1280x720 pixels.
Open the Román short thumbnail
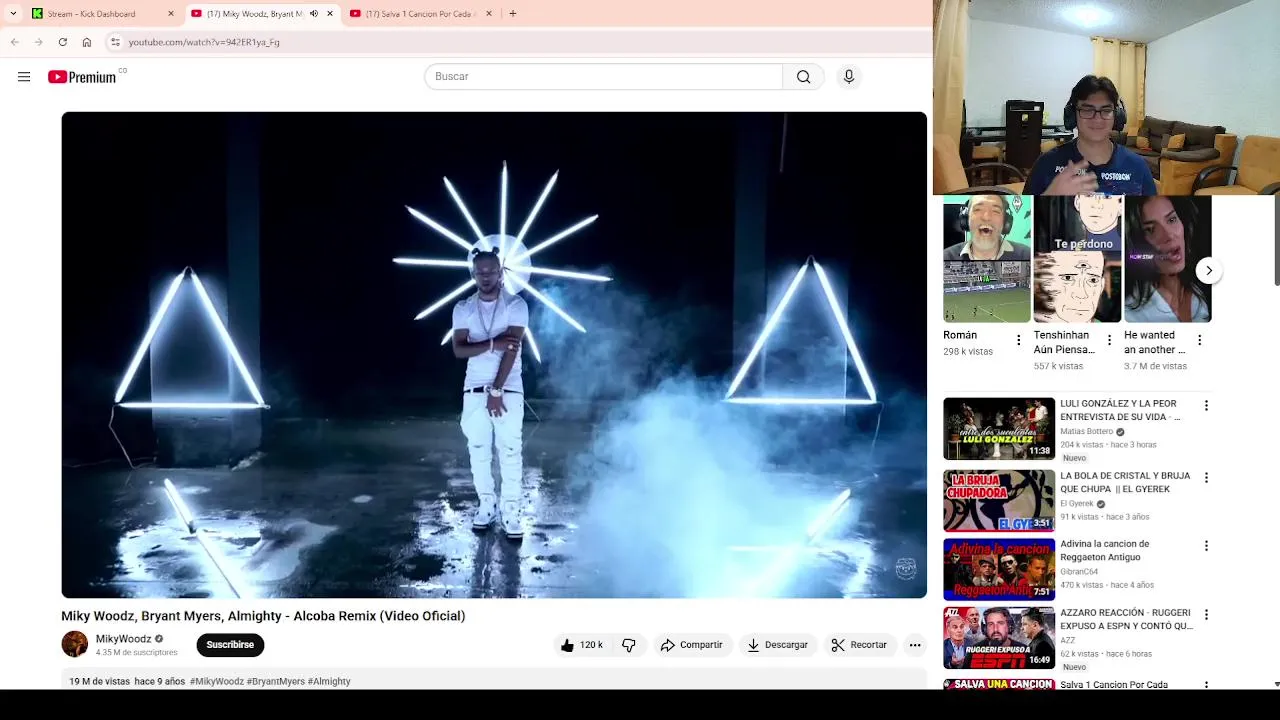tap(987, 259)
